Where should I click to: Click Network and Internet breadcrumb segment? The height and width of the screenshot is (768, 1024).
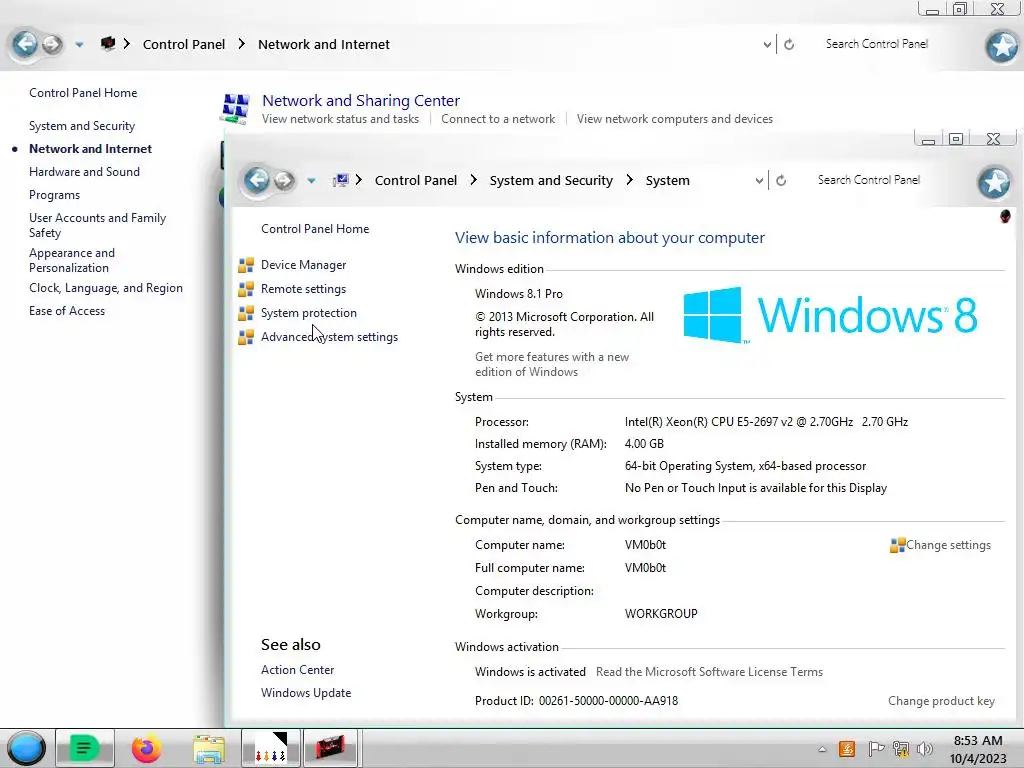324,44
